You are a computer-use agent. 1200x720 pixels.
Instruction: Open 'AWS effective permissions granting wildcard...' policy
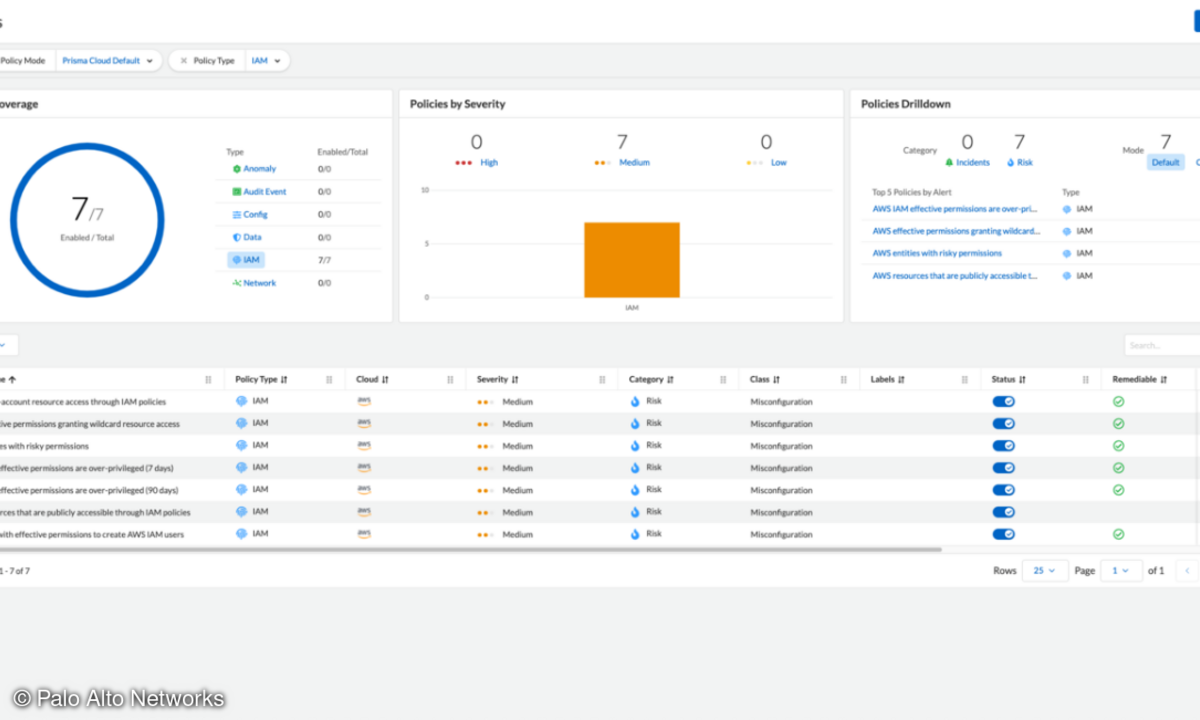click(956, 232)
